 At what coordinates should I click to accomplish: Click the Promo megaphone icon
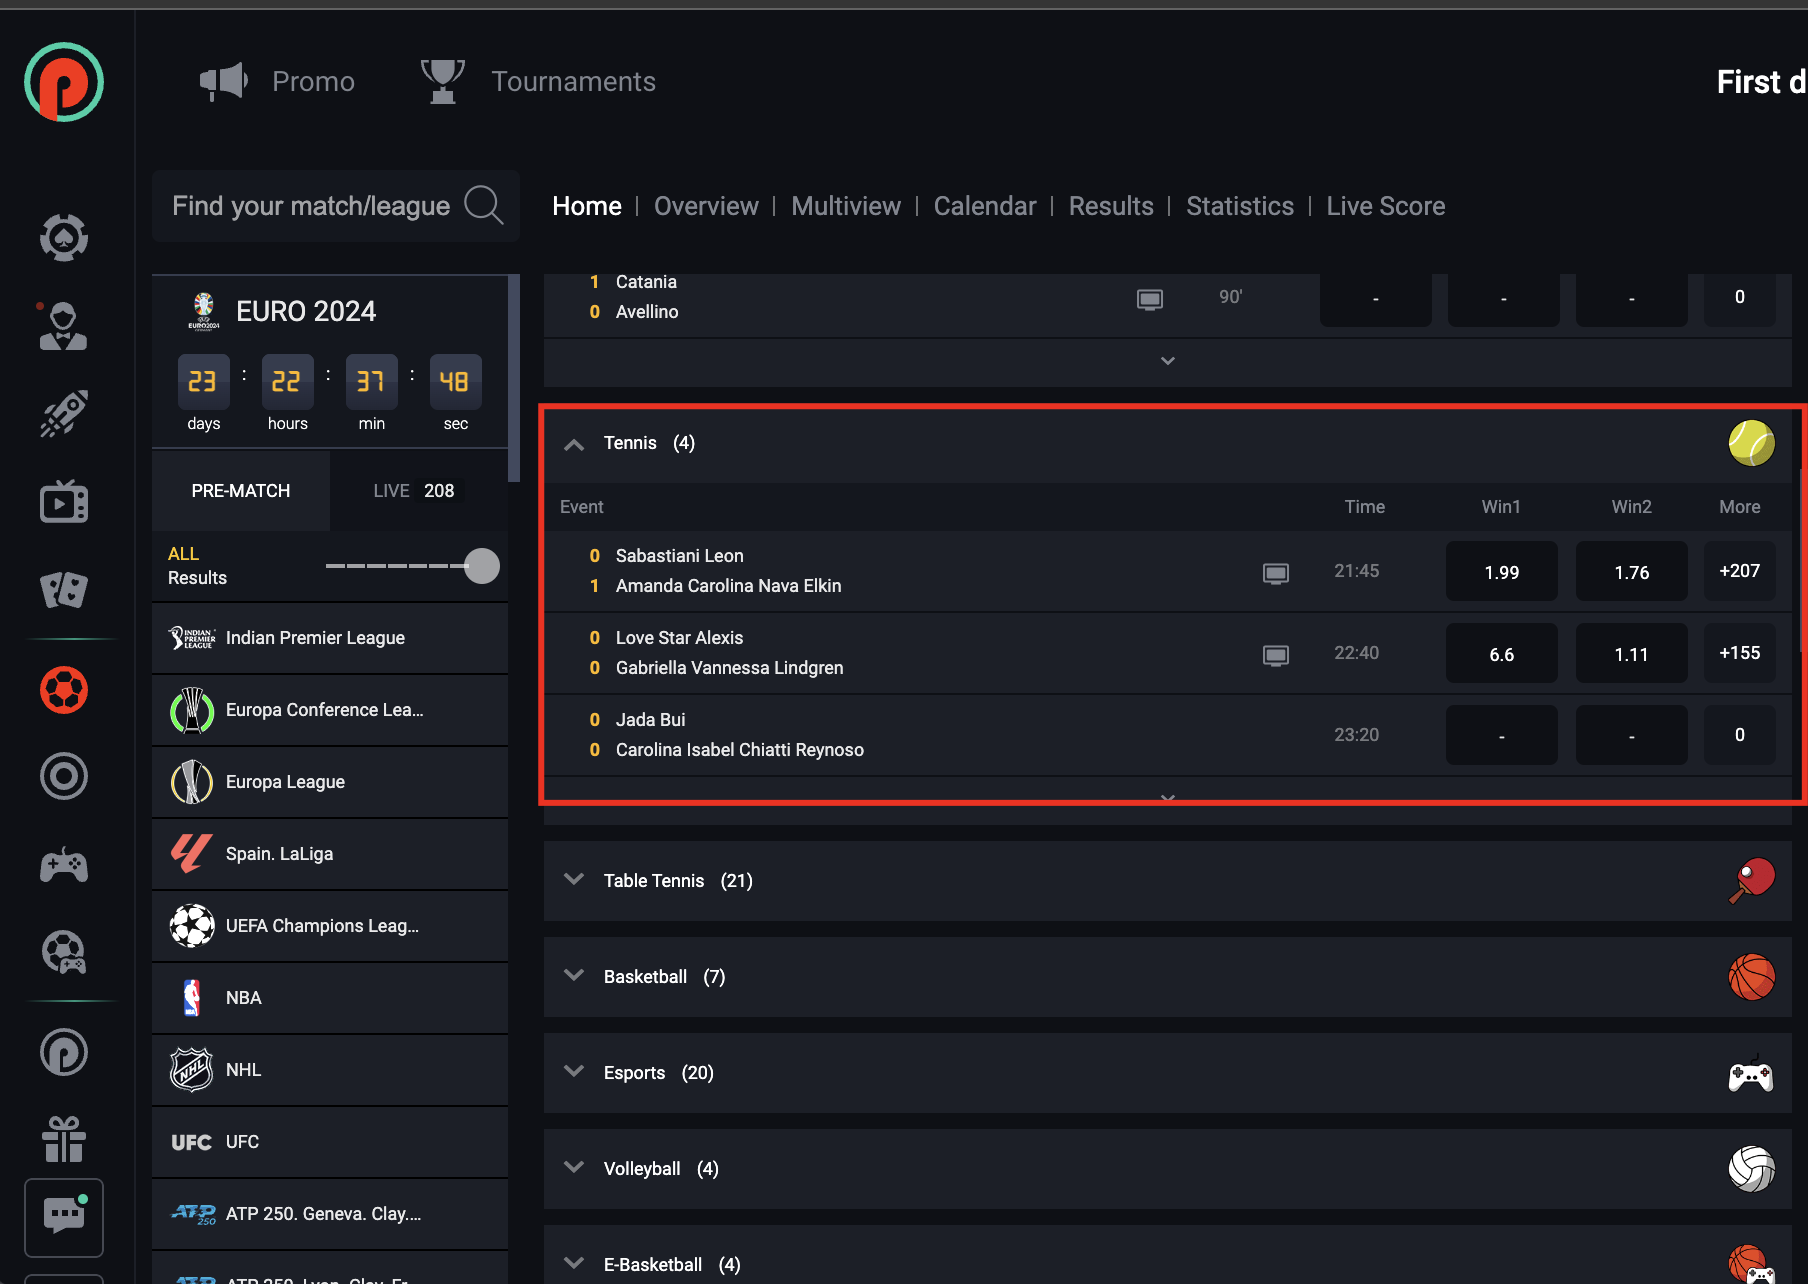pos(224,81)
